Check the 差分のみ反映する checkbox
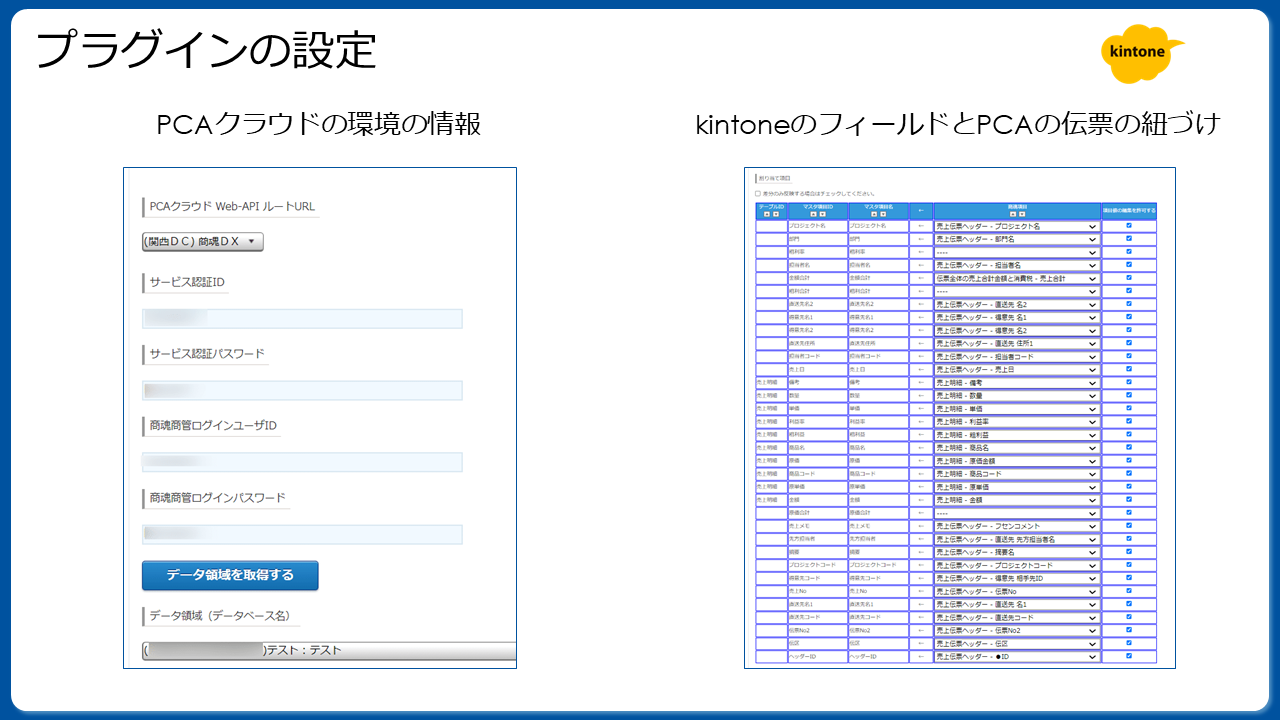This screenshot has height=720, width=1280. [758, 194]
